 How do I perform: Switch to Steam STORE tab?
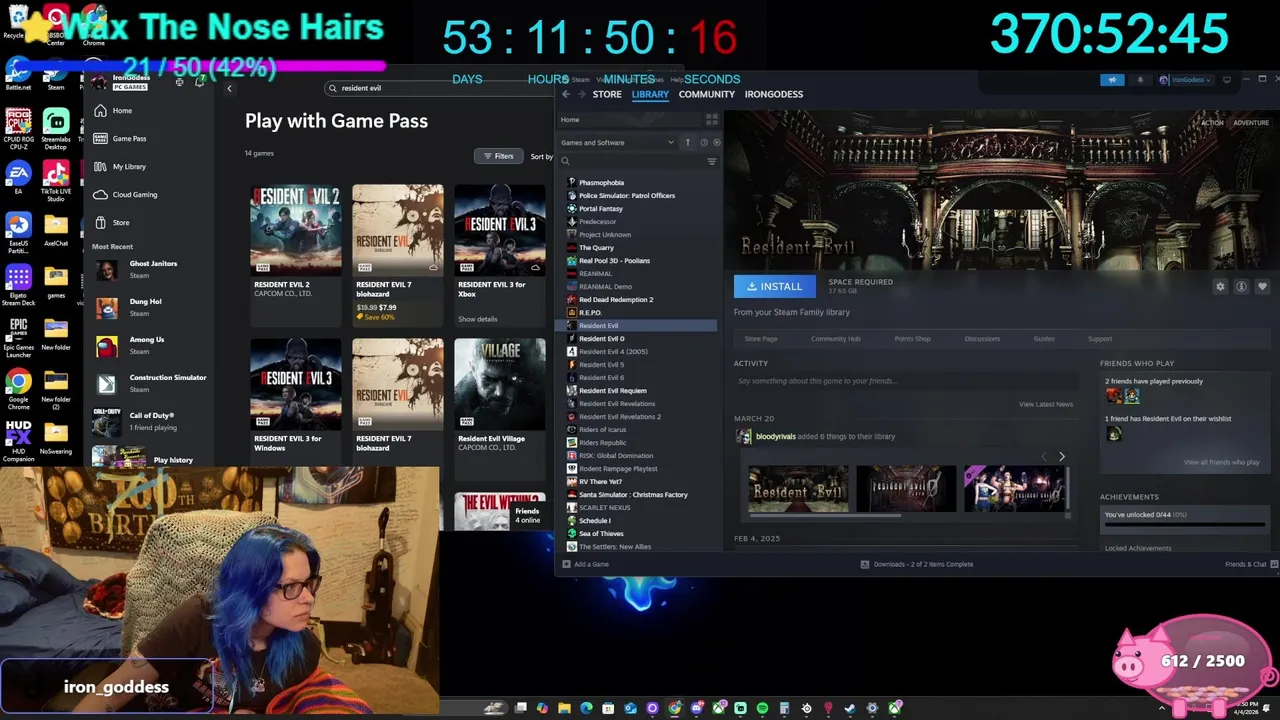tap(607, 94)
